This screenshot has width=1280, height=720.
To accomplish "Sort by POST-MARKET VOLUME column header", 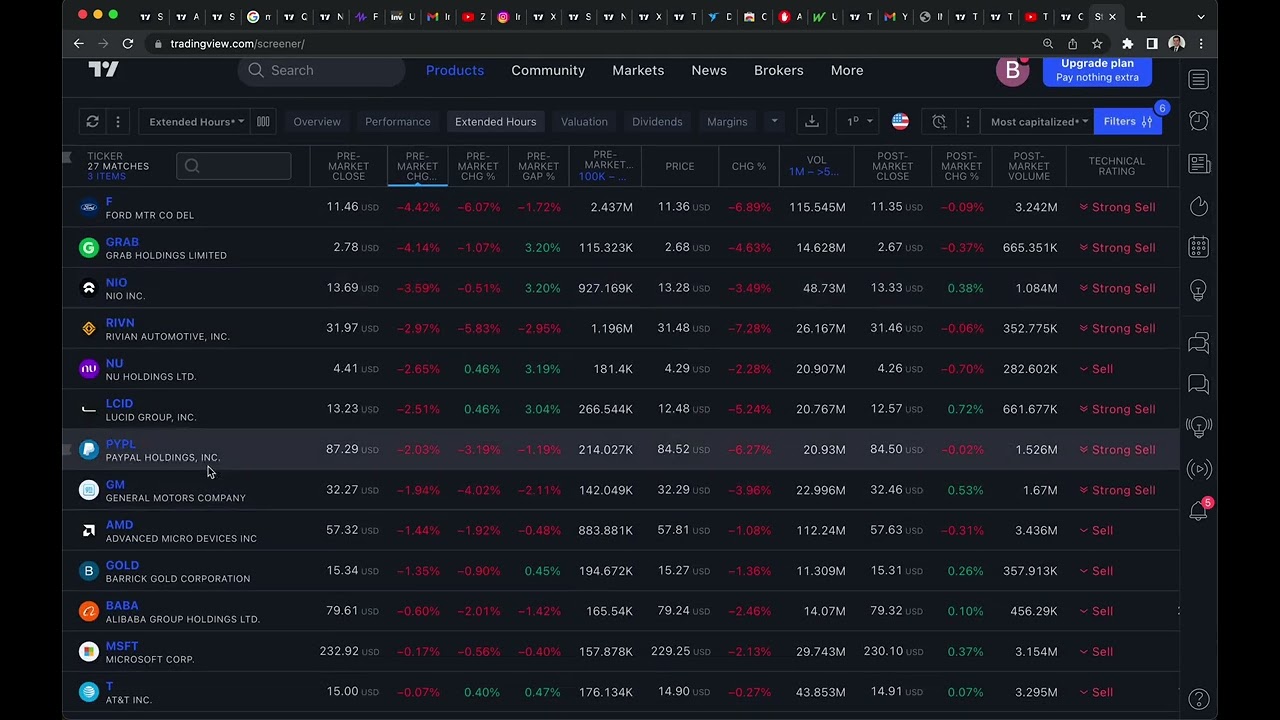I will coord(1029,166).
